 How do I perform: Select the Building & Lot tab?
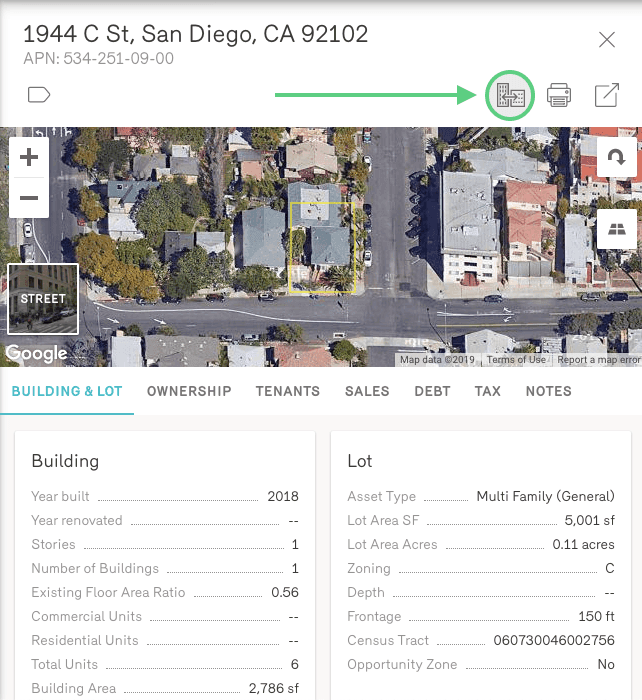(67, 391)
